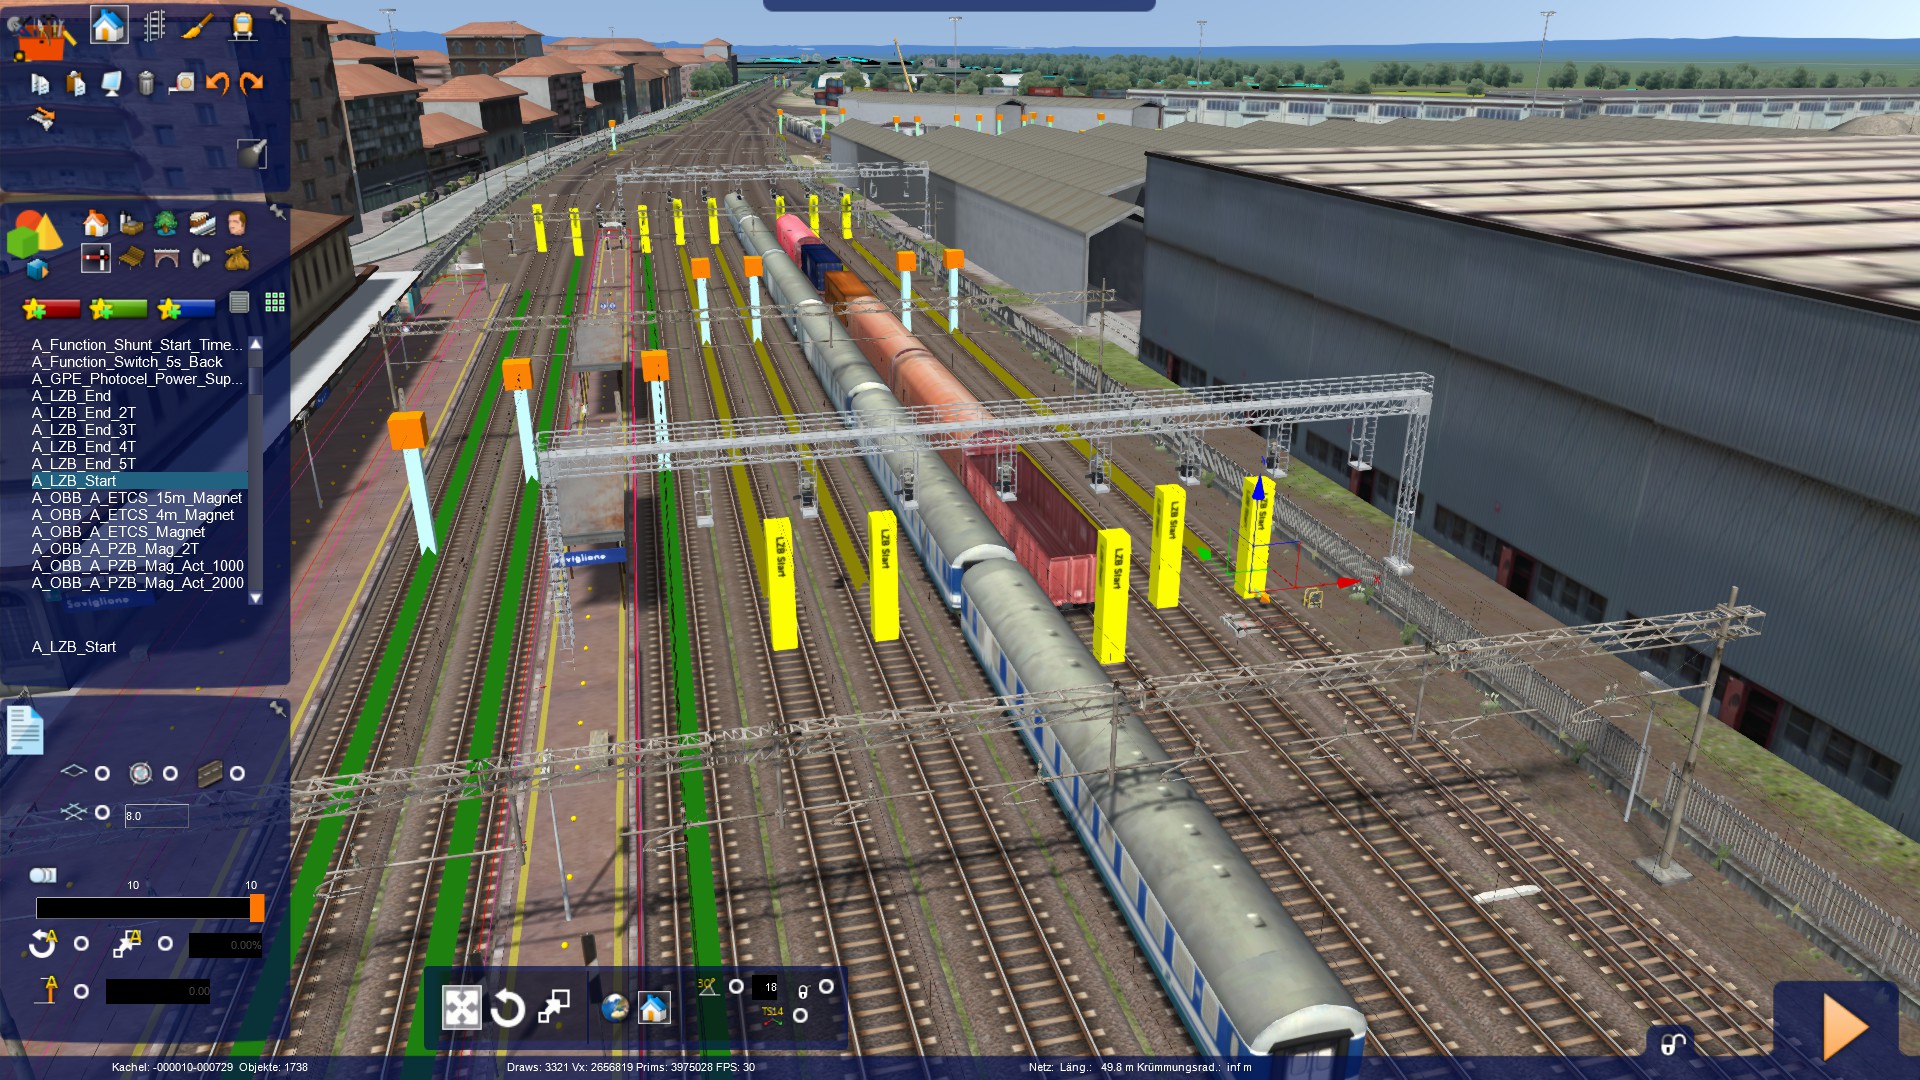
Task: Select the train consist tool icon
Action: (x=242, y=25)
